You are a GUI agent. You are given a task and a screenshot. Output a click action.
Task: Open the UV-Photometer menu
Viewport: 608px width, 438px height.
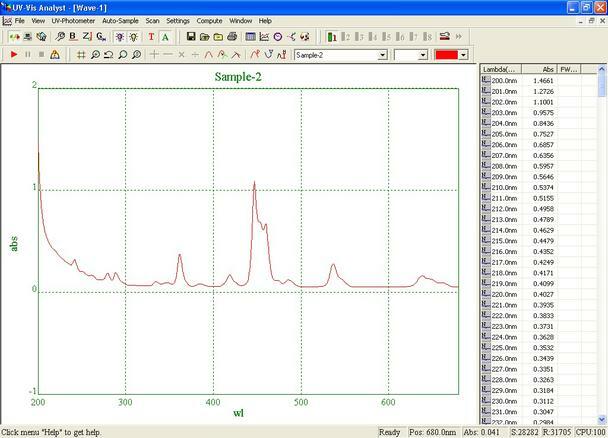[73, 21]
